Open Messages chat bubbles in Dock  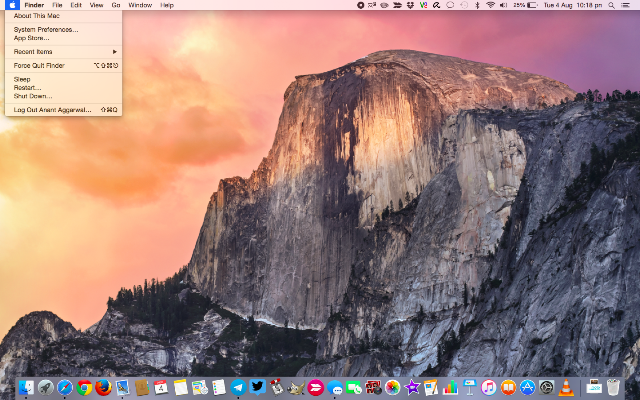(335, 387)
